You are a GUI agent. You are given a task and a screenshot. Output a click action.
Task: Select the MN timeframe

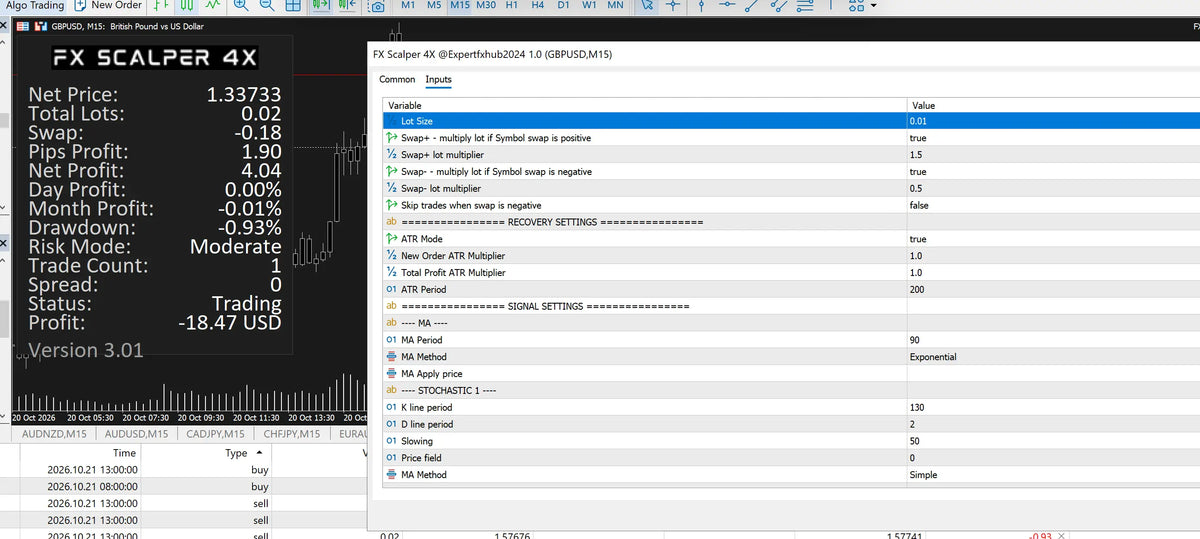(616, 6)
